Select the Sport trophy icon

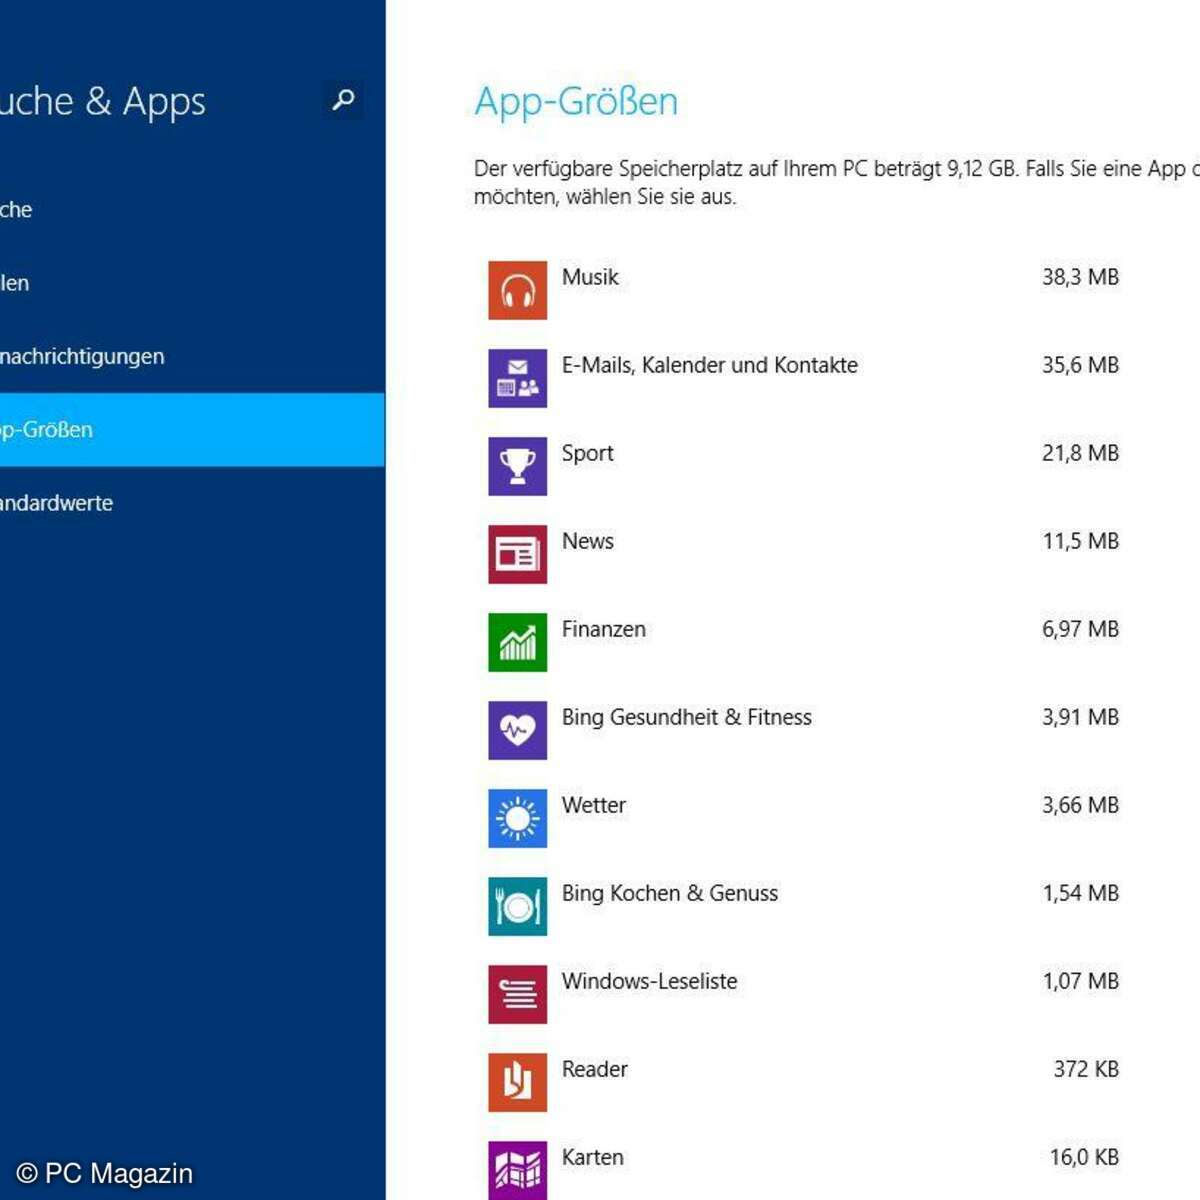pos(517,466)
